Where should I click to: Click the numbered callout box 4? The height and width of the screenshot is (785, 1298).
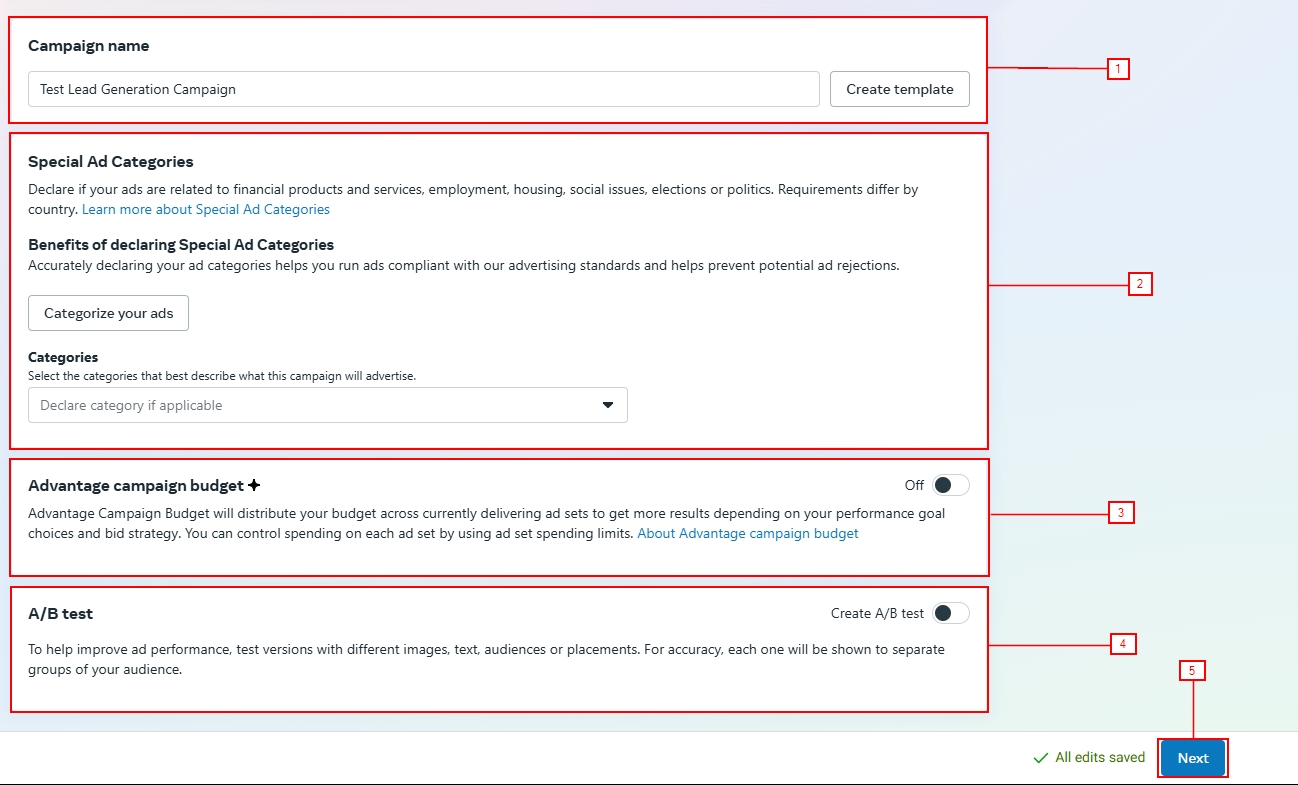click(x=1123, y=644)
